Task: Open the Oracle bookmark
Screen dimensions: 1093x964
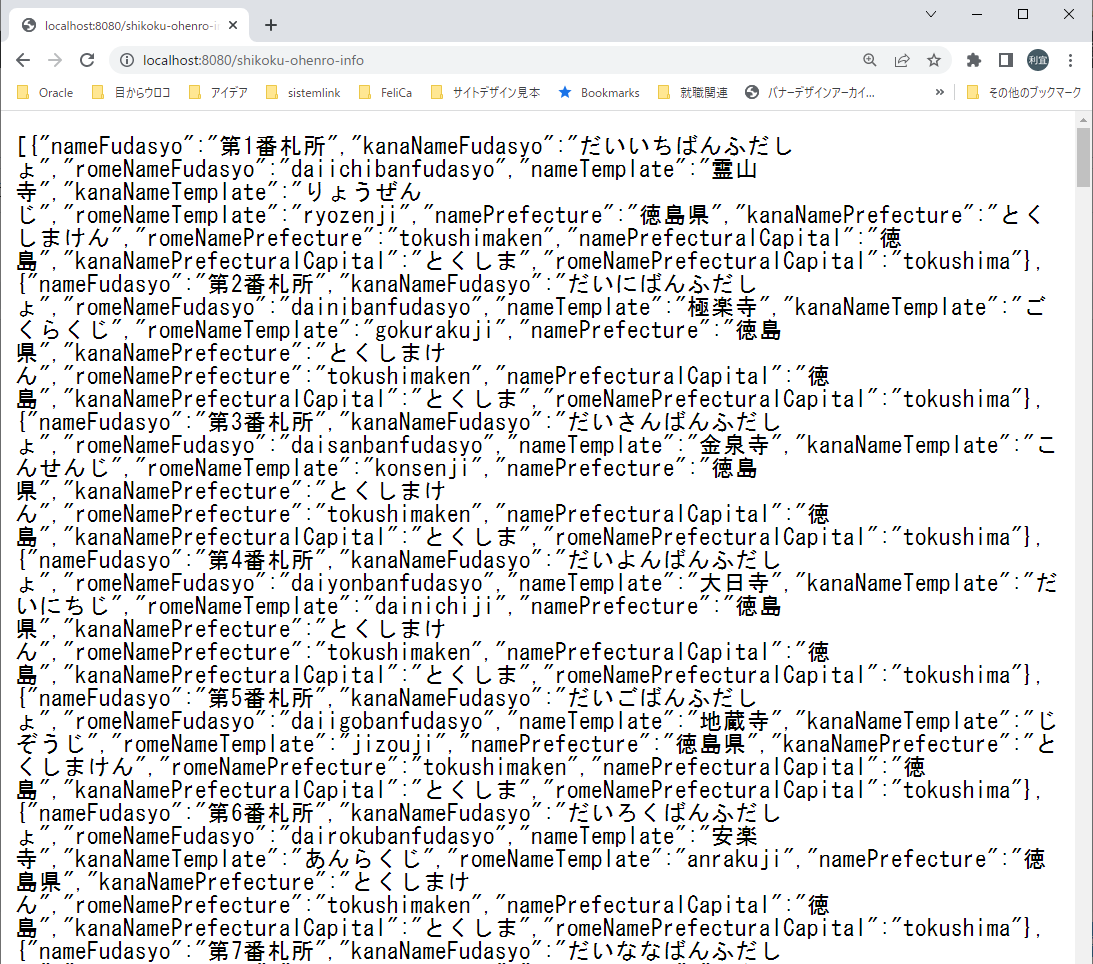Action: (x=44, y=92)
